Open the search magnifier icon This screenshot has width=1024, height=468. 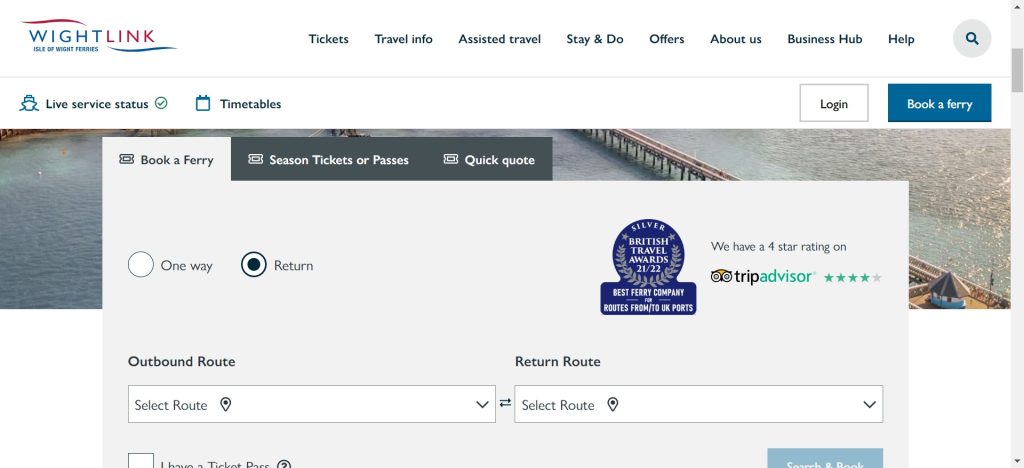tap(971, 39)
